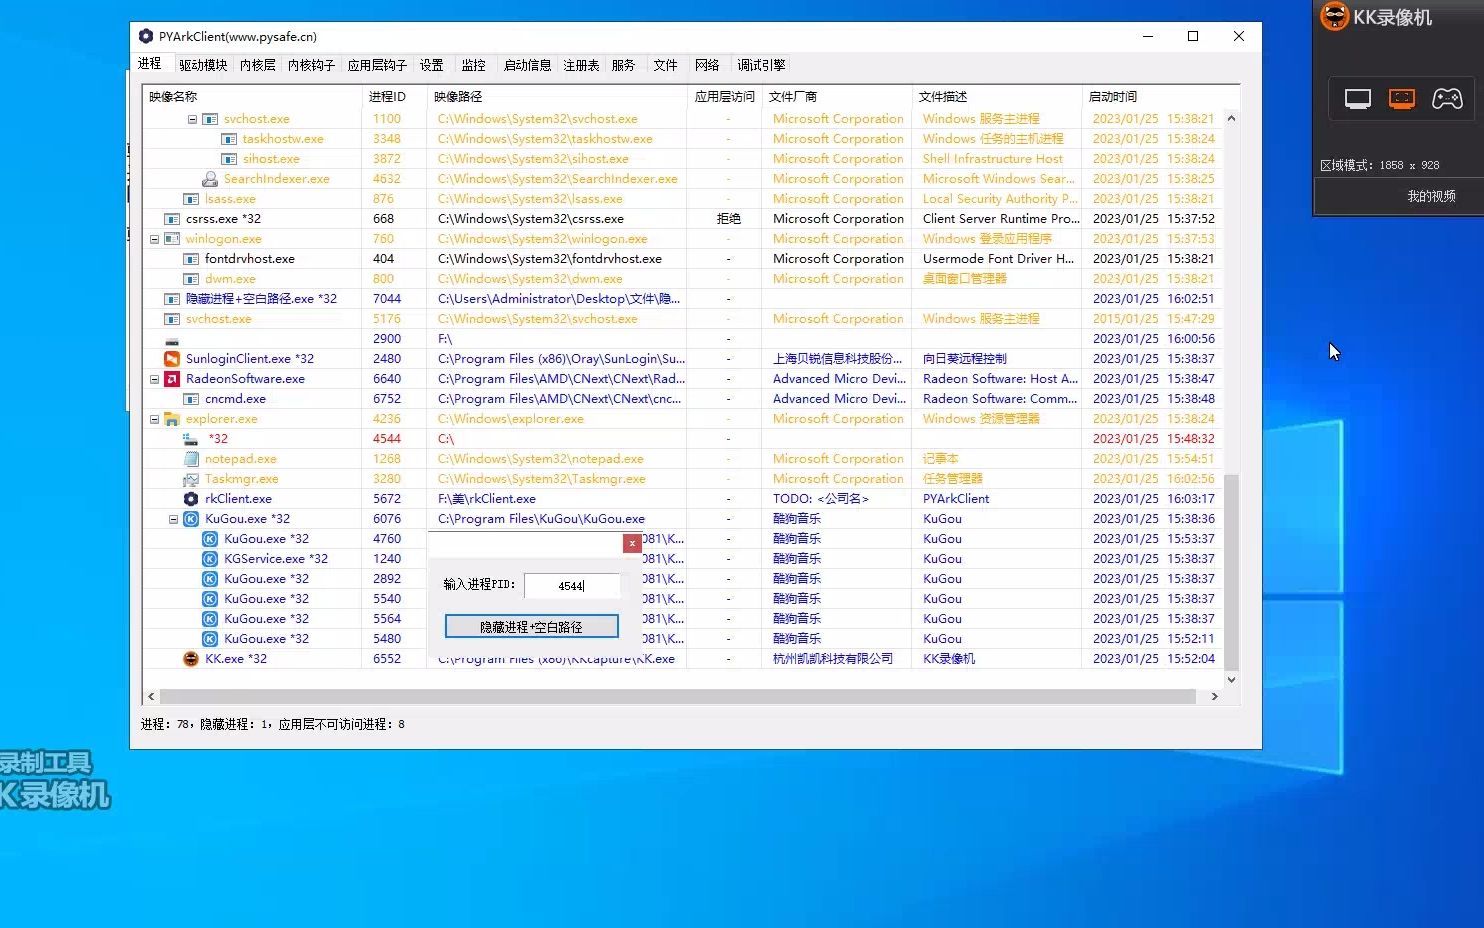Click the parent KuGou.exe icon for PID 6076
This screenshot has height=928, width=1484.
click(191, 519)
